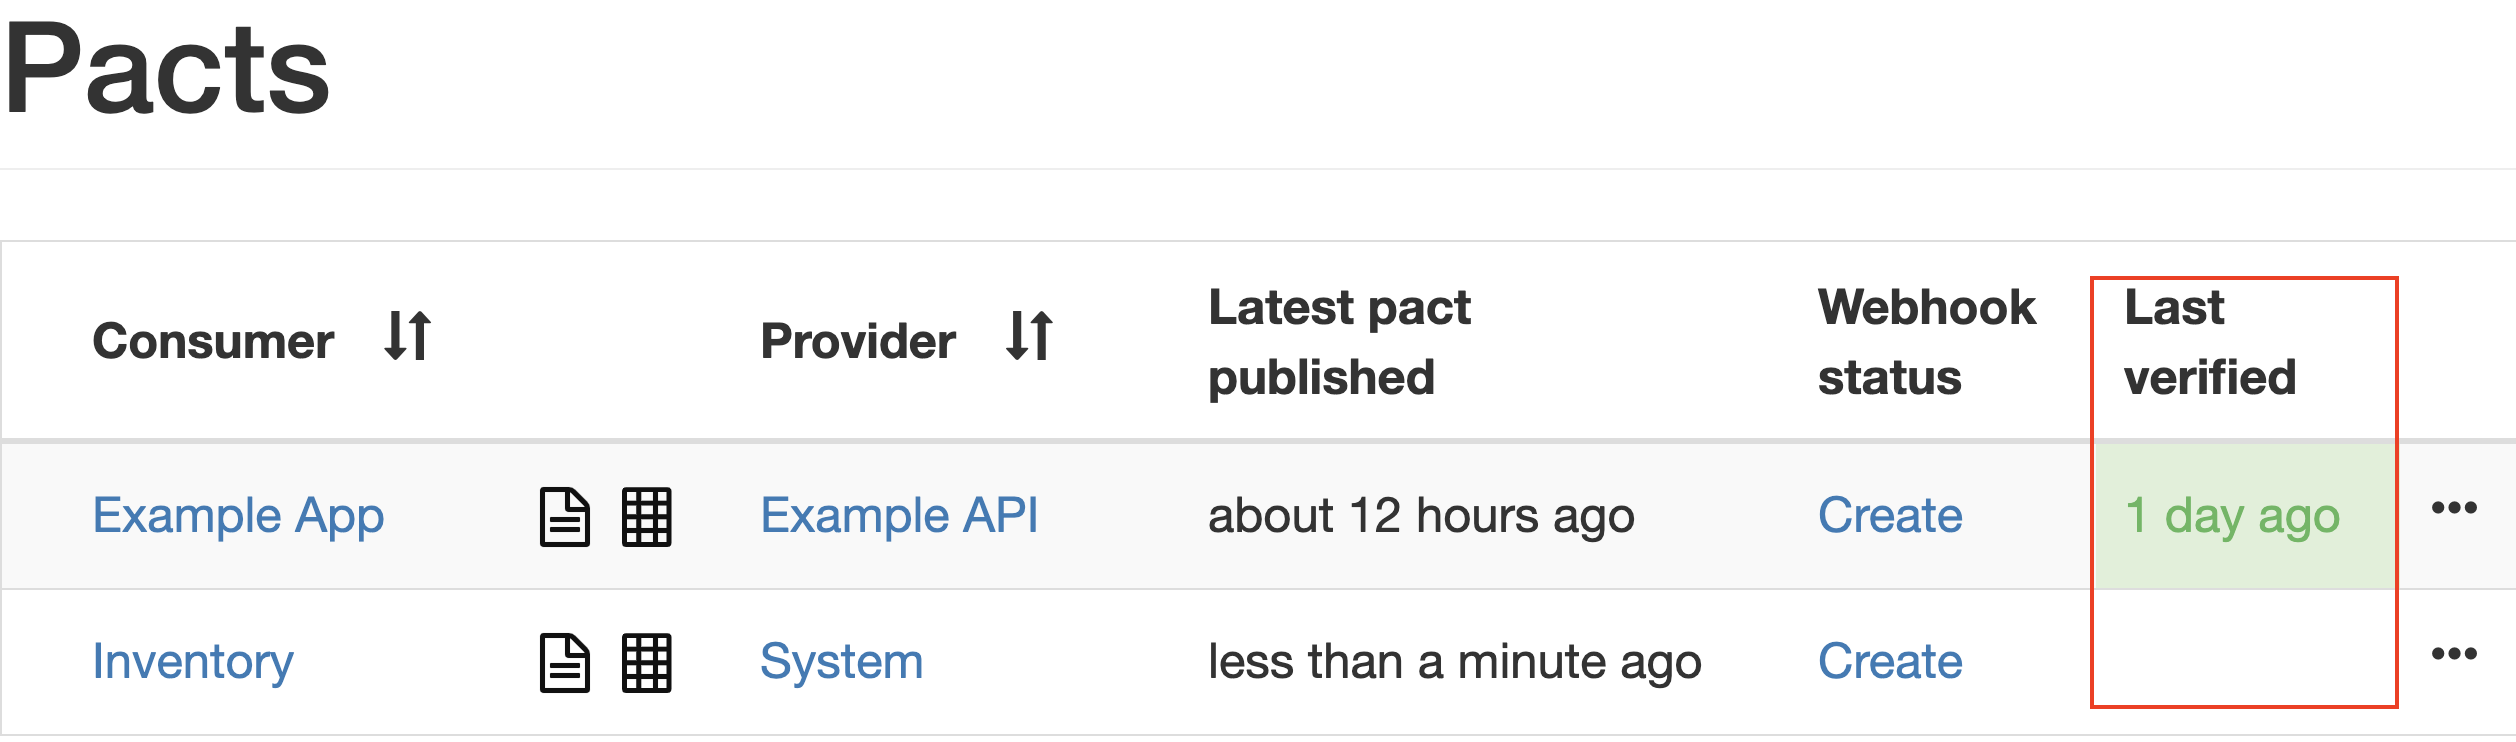
Task: Click the 'Latest pact published' column header
Action: point(1339,342)
